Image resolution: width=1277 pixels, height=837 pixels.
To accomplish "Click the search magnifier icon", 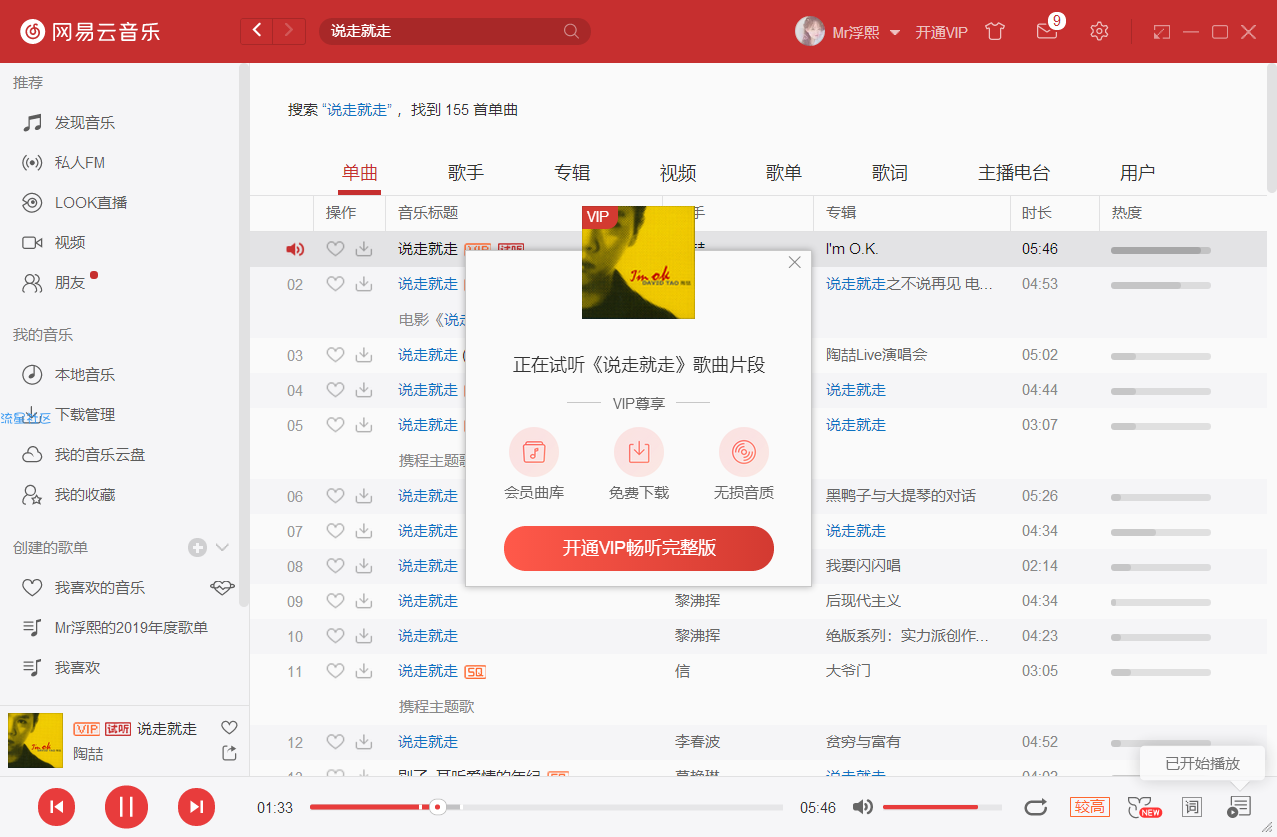I will pyautogui.click(x=571, y=31).
